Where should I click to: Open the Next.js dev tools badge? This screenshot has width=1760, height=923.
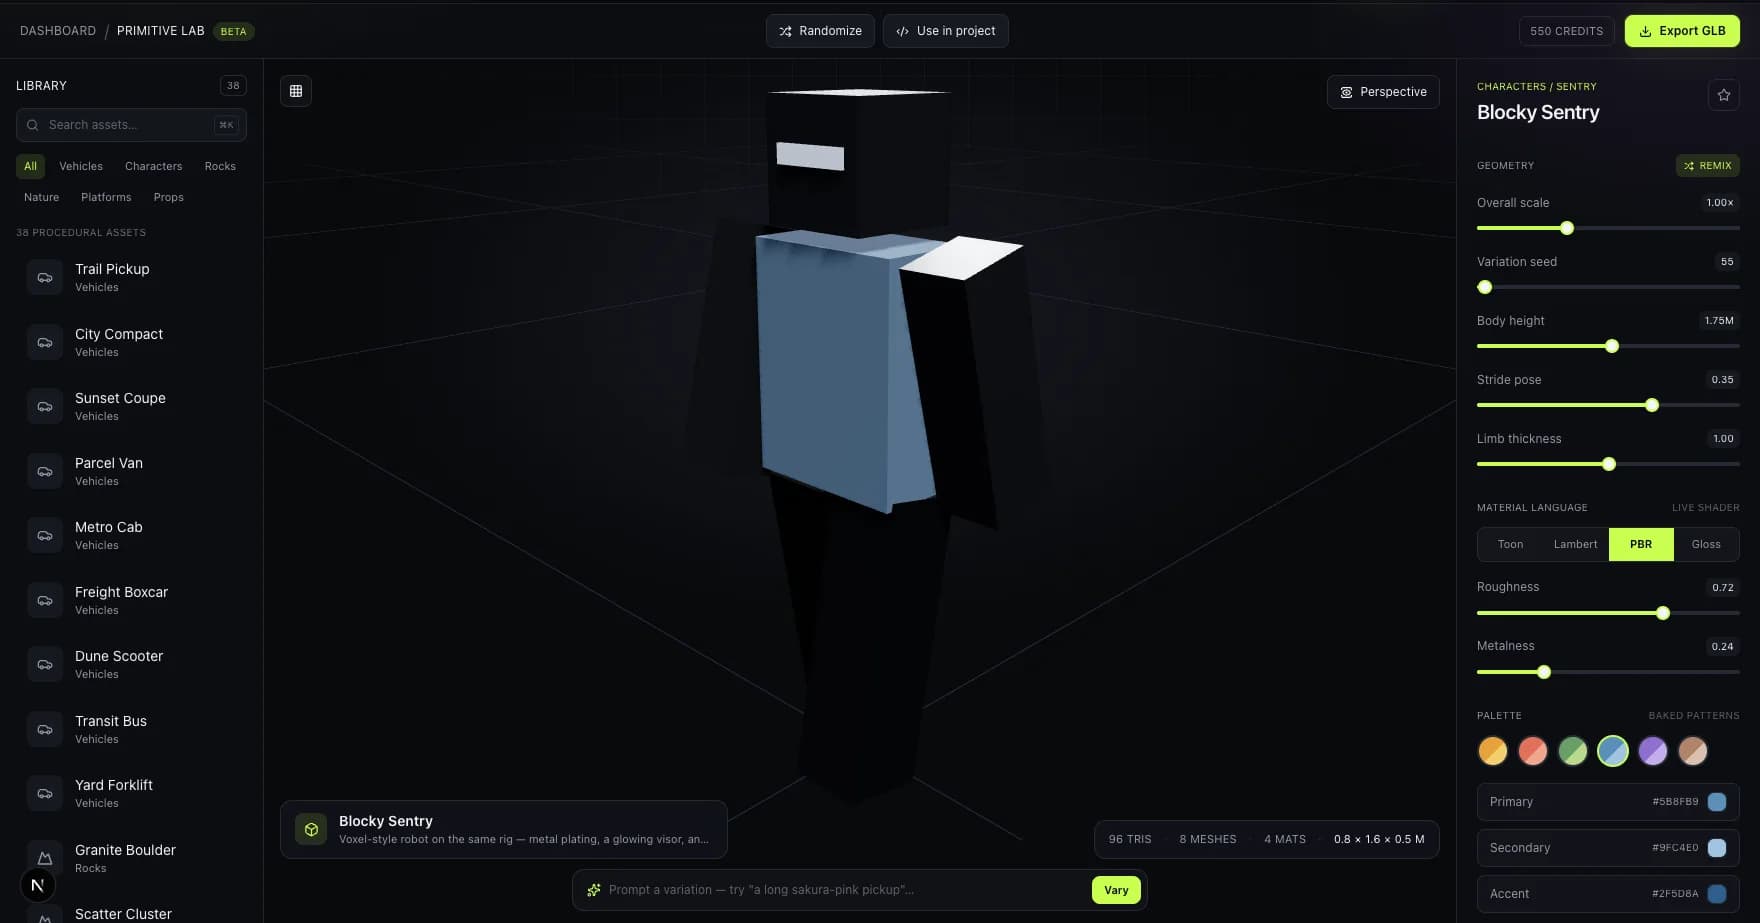point(38,885)
